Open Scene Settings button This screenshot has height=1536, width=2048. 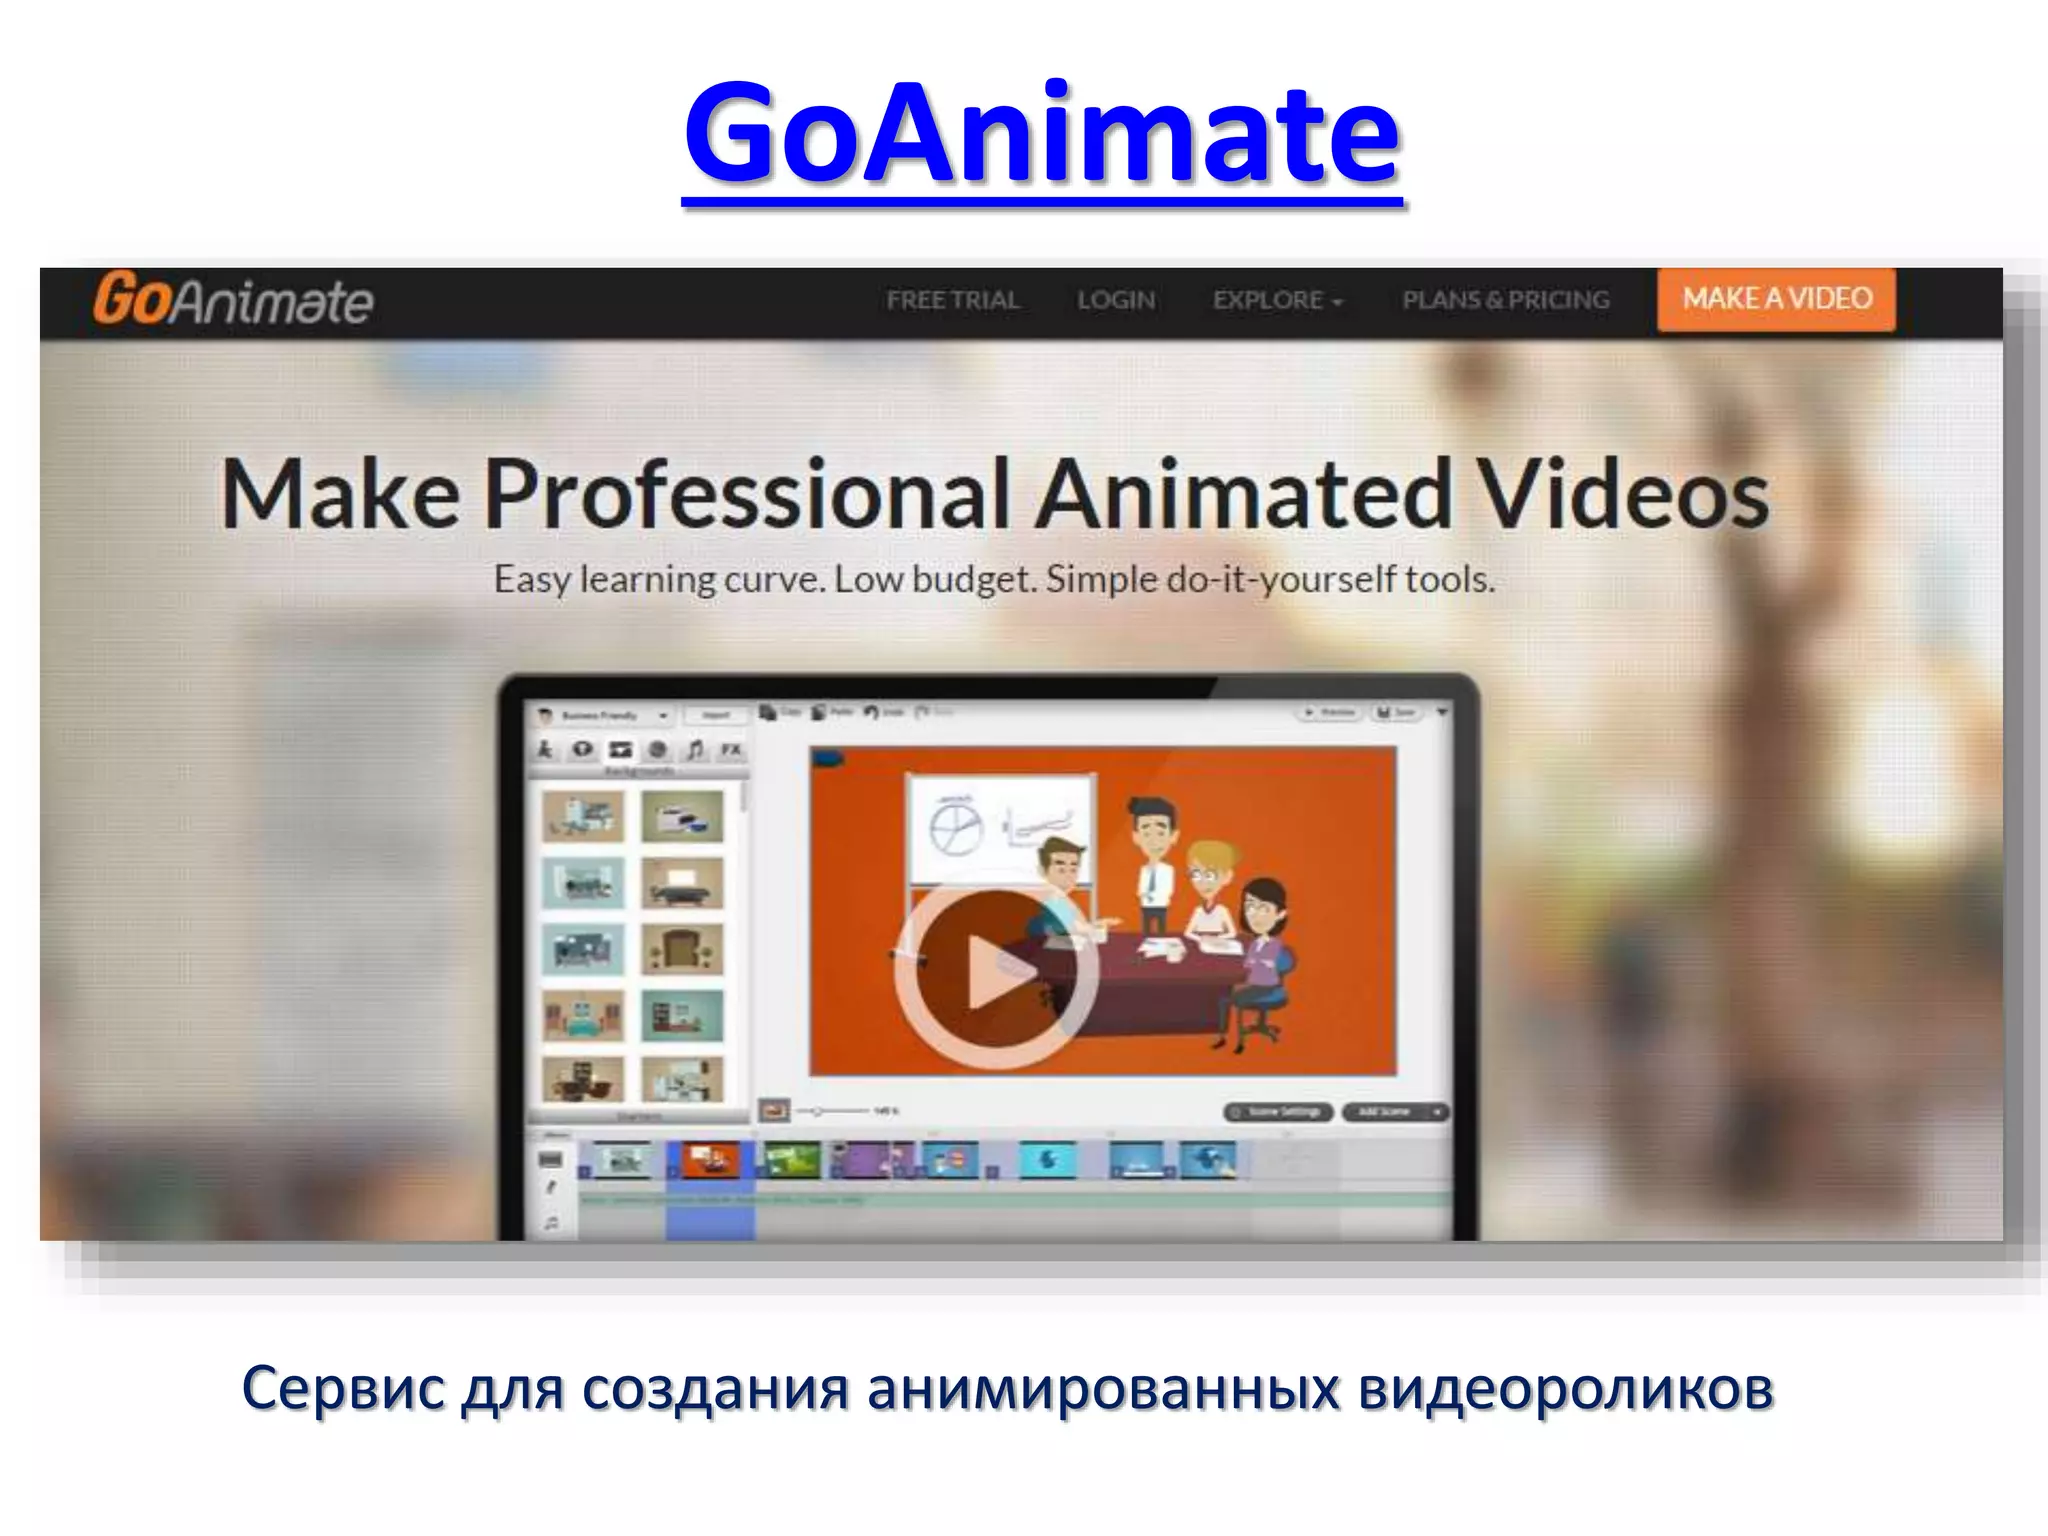click(x=1279, y=1112)
